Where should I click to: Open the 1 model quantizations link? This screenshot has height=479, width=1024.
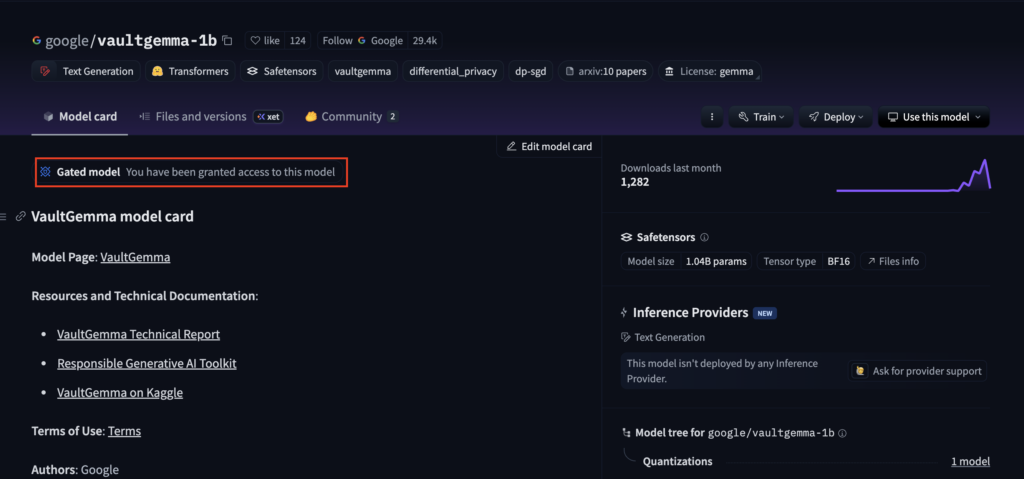coord(970,461)
